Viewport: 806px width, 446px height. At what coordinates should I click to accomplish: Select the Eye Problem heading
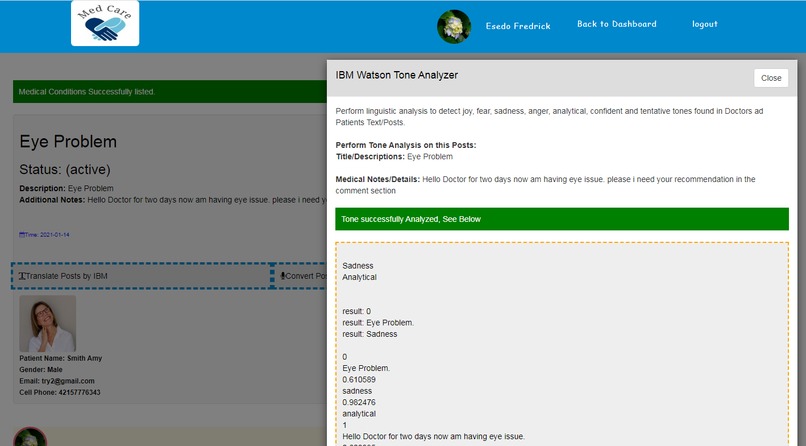[68, 141]
